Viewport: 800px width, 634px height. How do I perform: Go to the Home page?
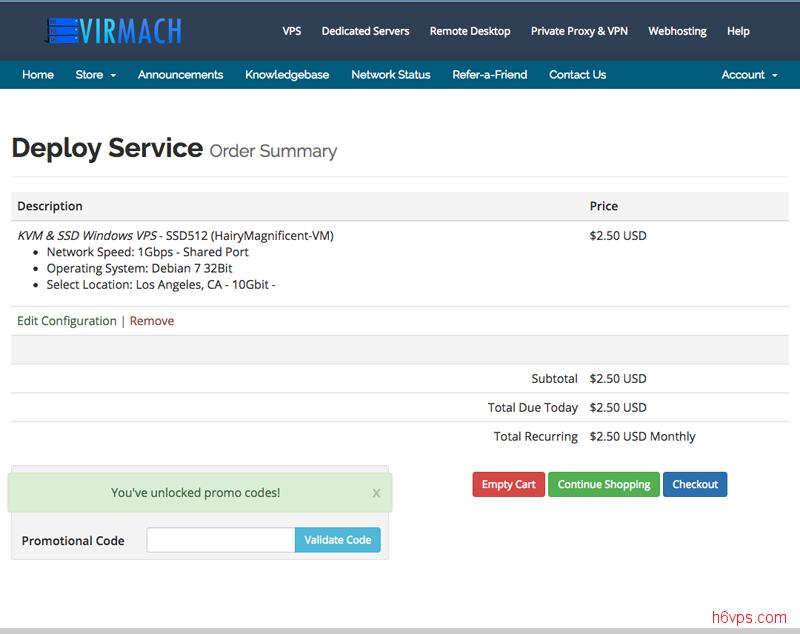(x=38, y=75)
